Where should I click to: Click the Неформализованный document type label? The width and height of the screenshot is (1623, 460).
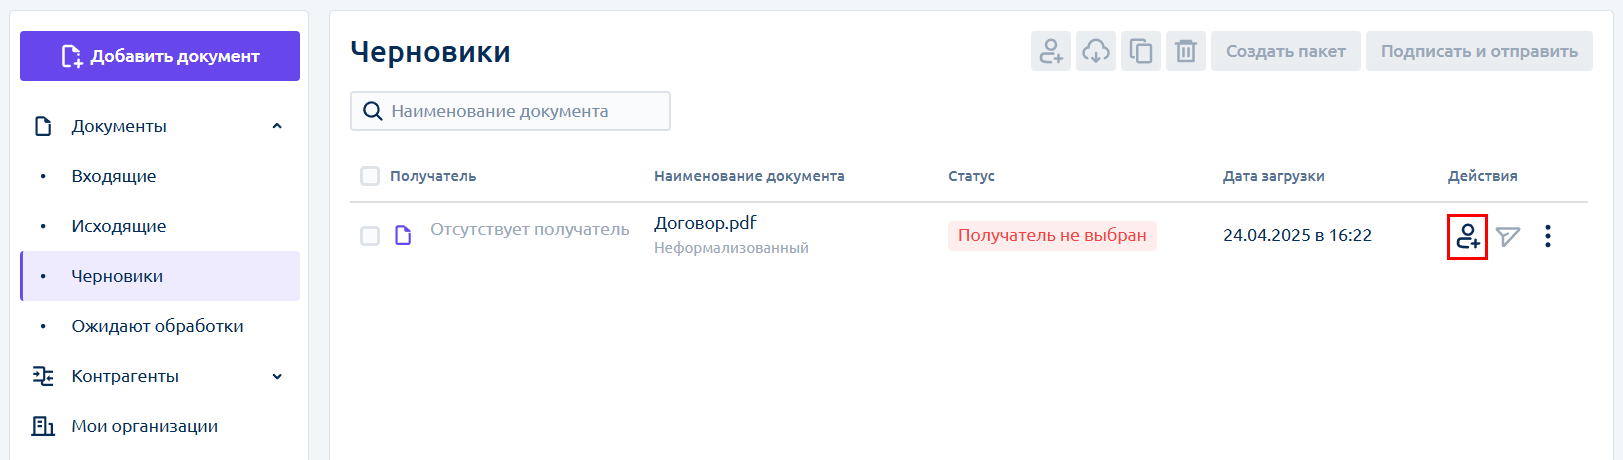[731, 248]
